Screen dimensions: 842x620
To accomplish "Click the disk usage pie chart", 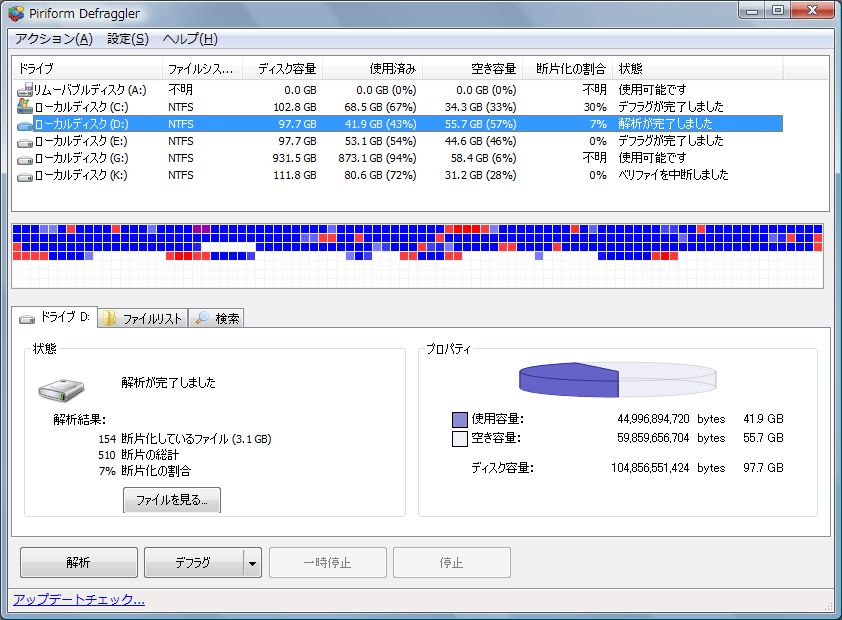I will [618, 380].
